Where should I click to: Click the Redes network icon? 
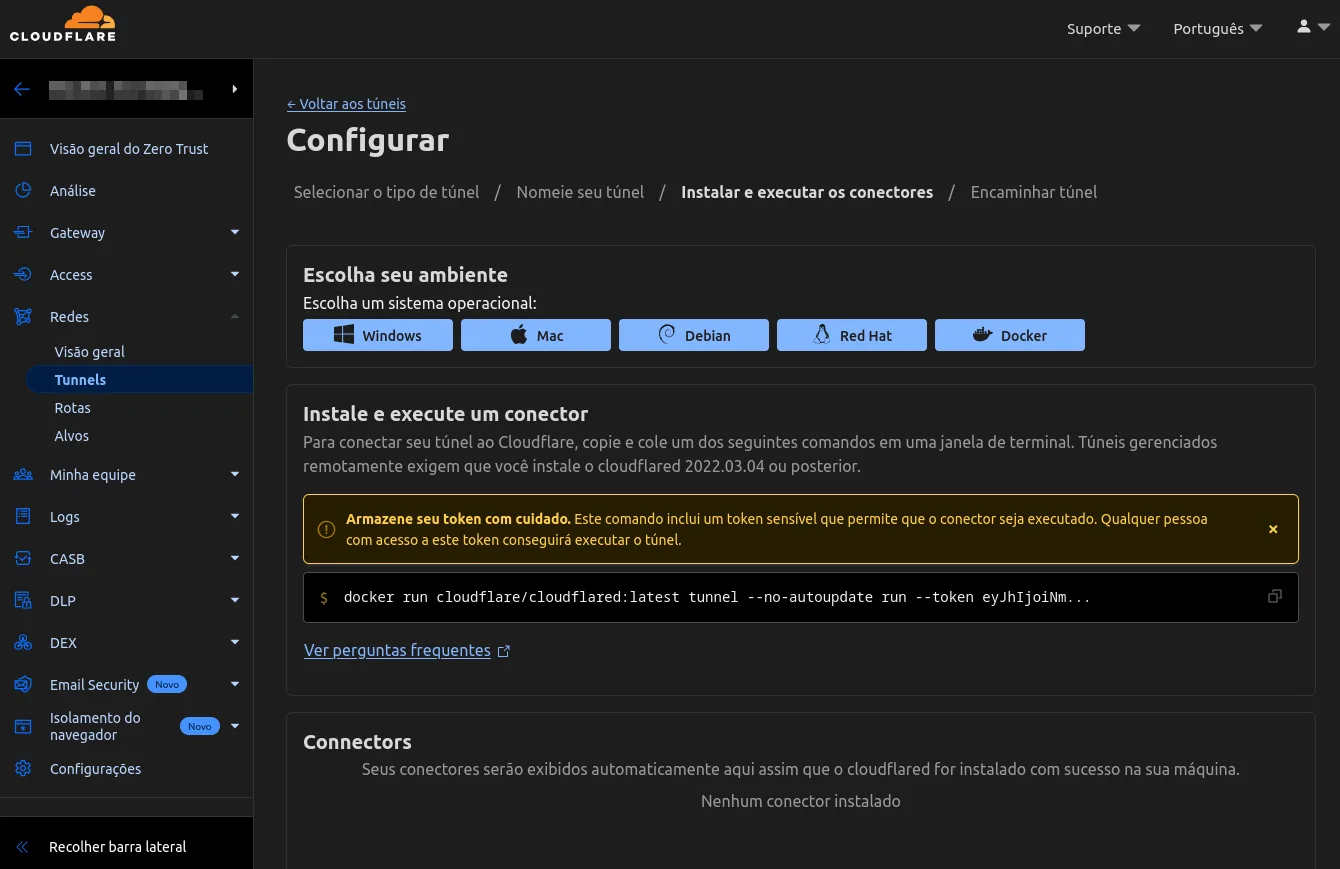click(x=23, y=317)
